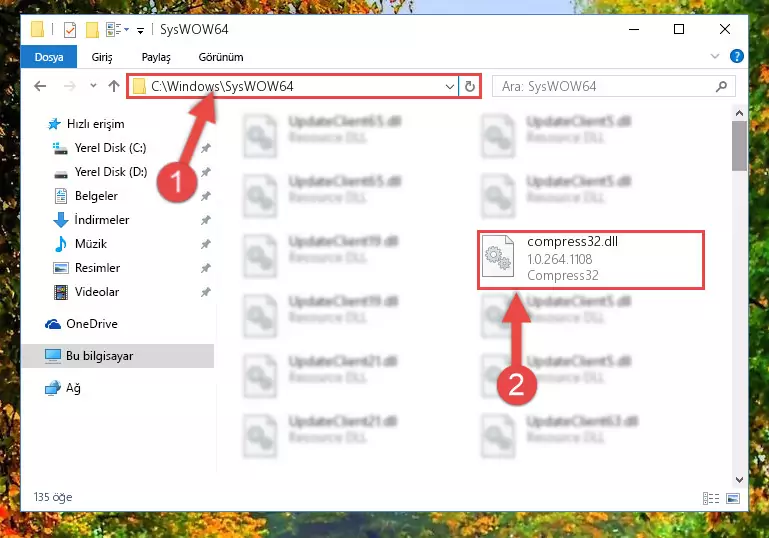Close the SysWOW64 window
This screenshot has width=769, height=538.
[x=724, y=29]
